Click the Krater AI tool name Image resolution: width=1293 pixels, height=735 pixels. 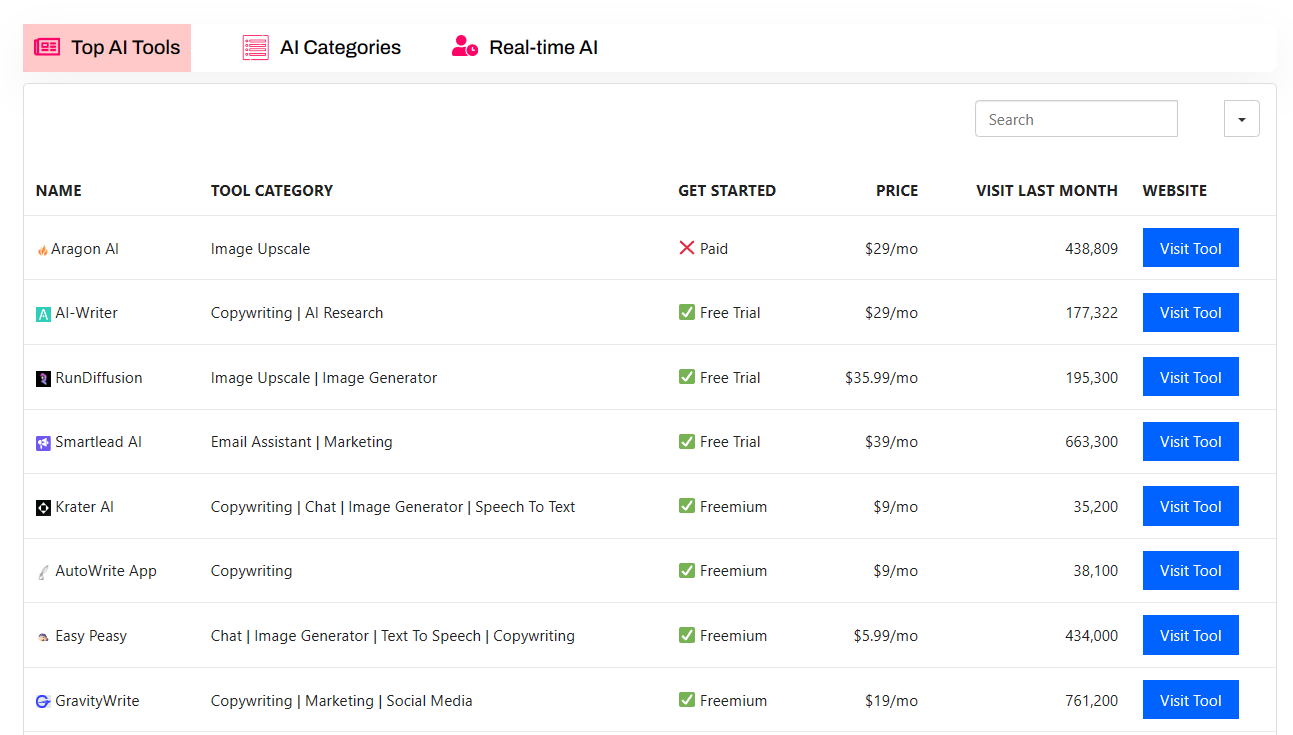84,507
